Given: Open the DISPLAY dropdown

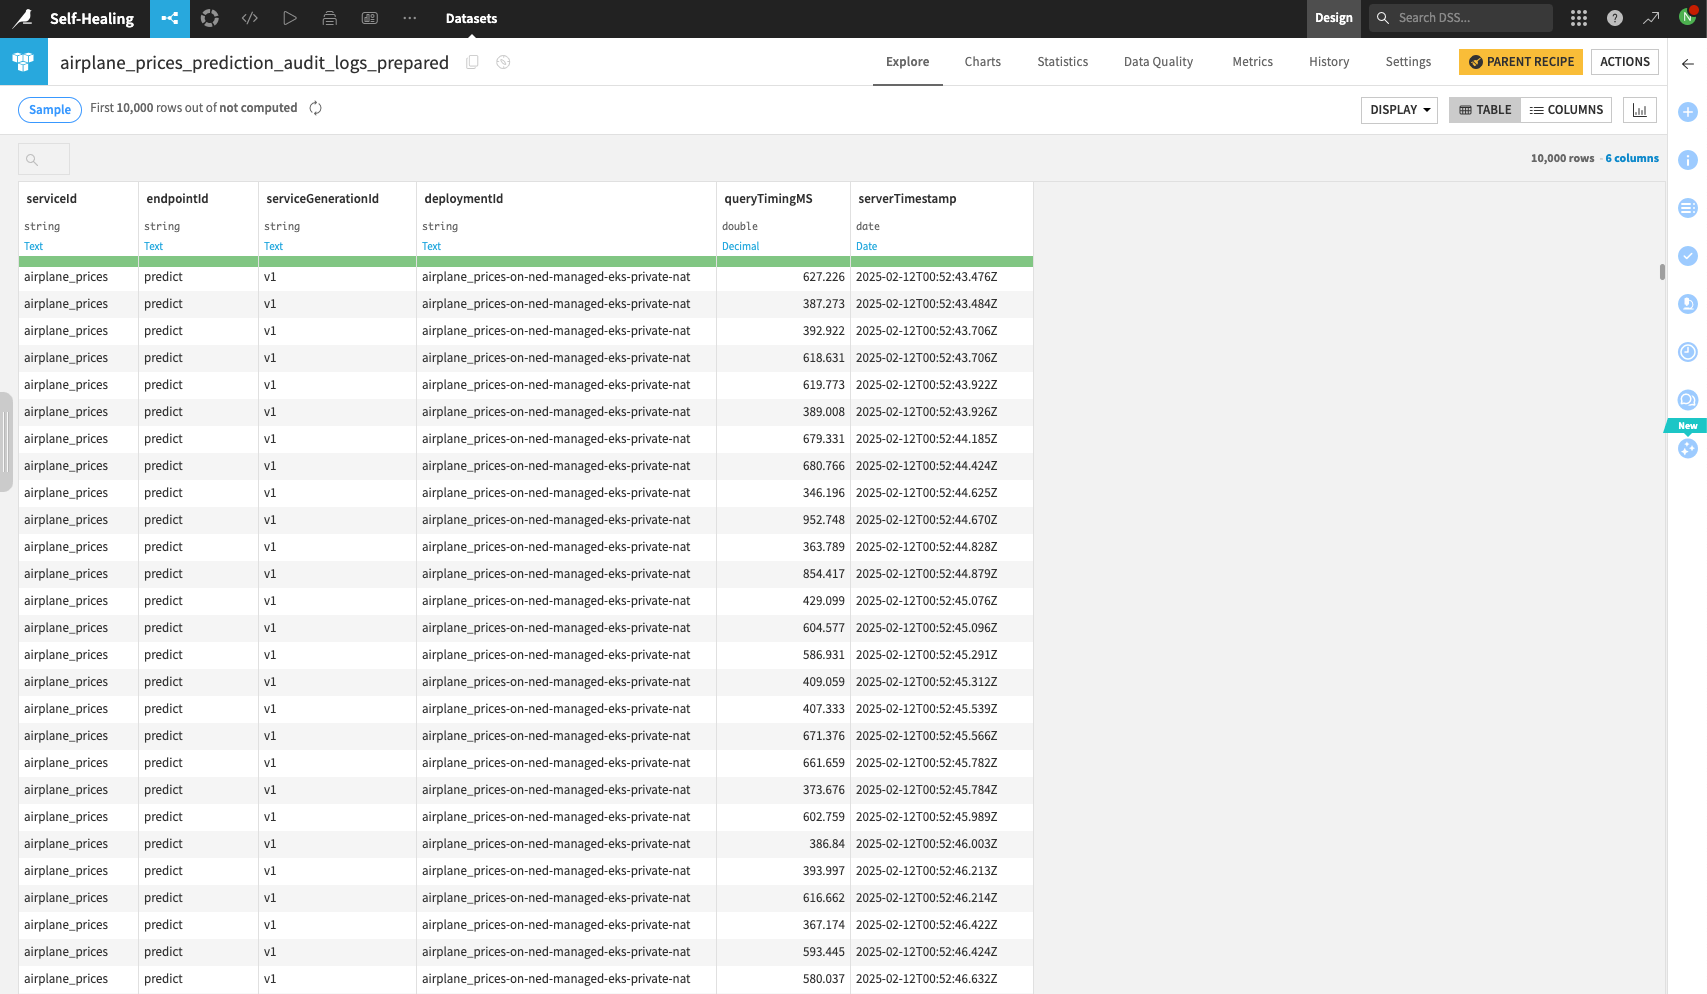Looking at the screenshot, I should pyautogui.click(x=1398, y=110).
